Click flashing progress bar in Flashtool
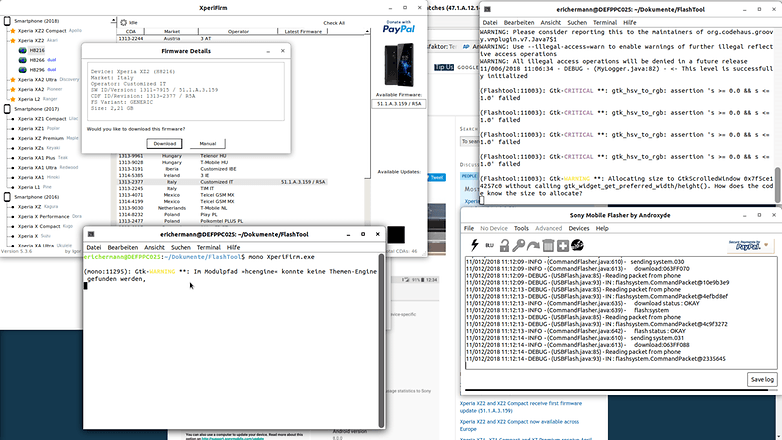The image size is (782, 440). tap(620, 390)
